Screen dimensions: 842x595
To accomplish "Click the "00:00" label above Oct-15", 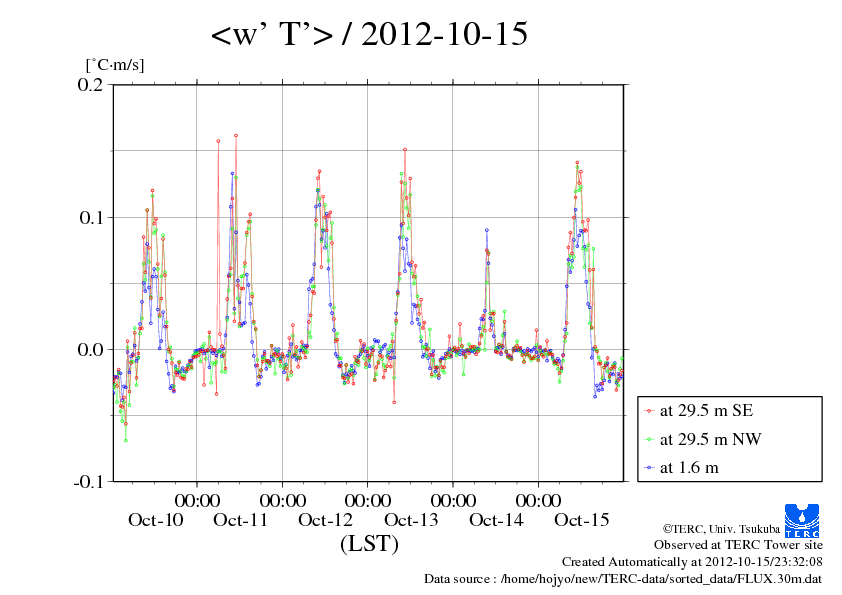I will pyautogui.click(x=538, y=500).
